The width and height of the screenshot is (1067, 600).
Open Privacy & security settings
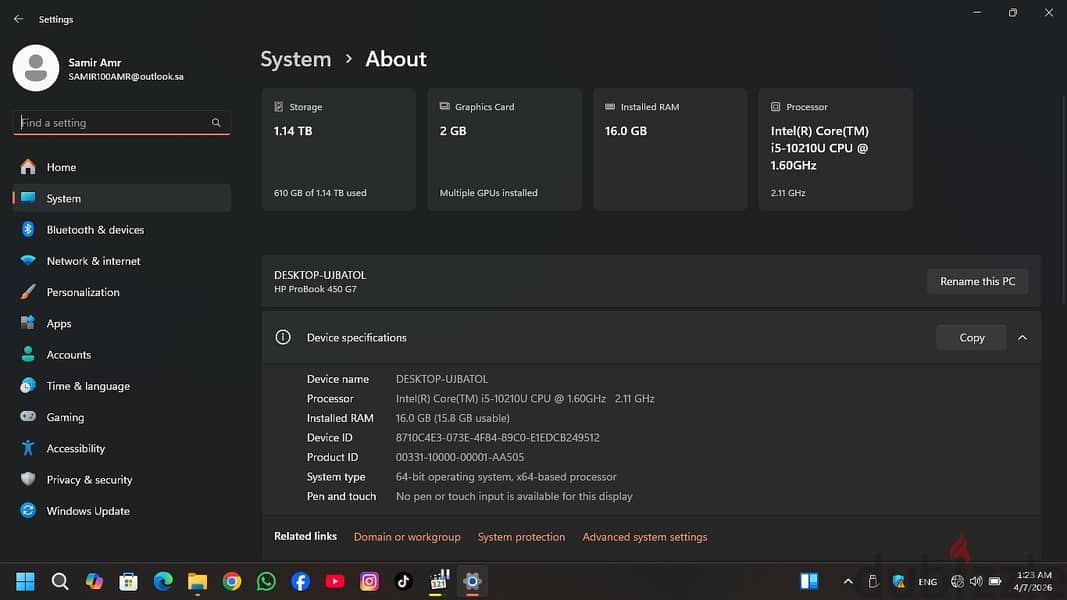pyautogui.click(x=121, y=480)
